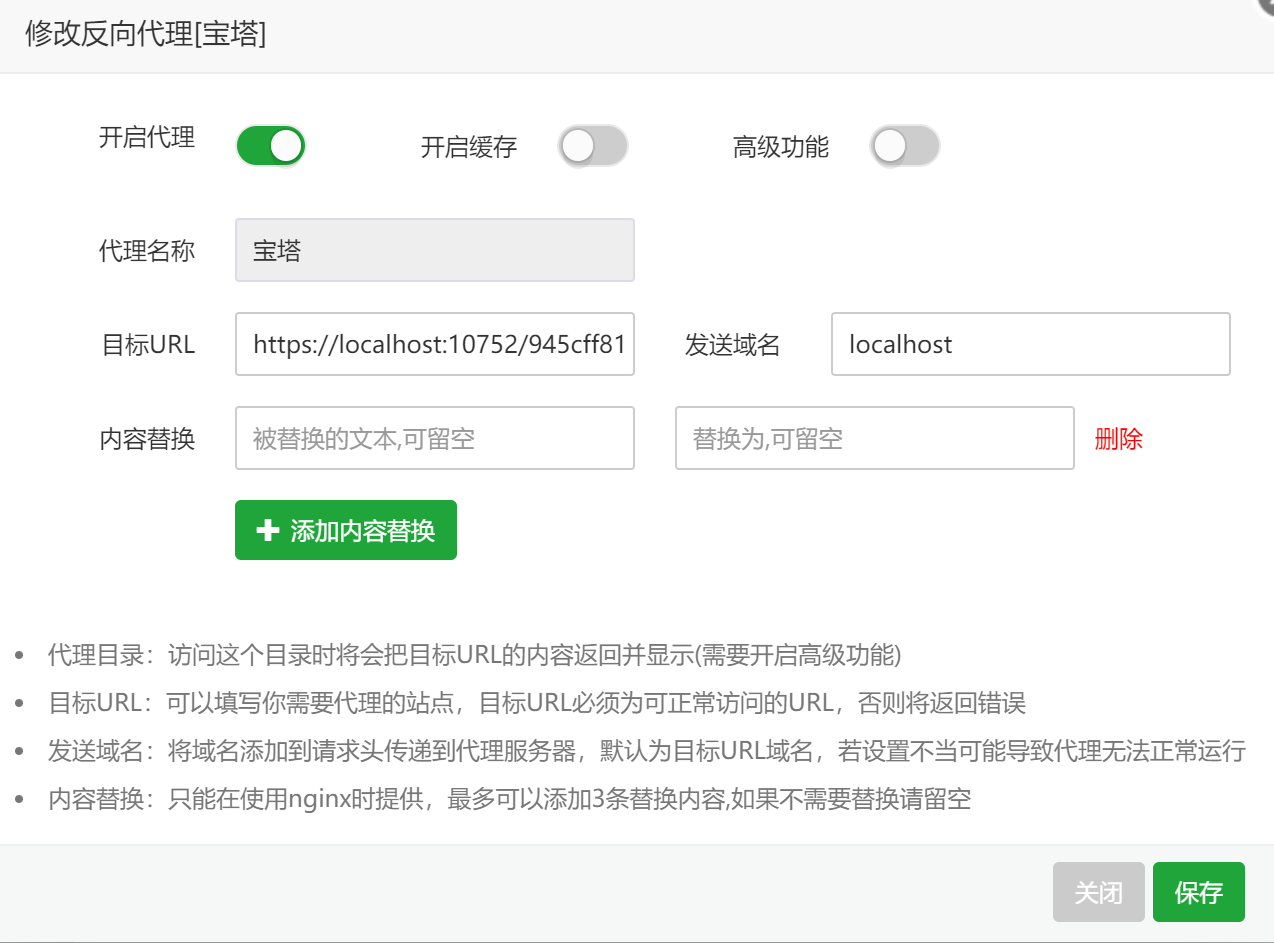Click the 开启缓存 label
The width and height of the screenshot is (1274, 943).
point(469,147)
